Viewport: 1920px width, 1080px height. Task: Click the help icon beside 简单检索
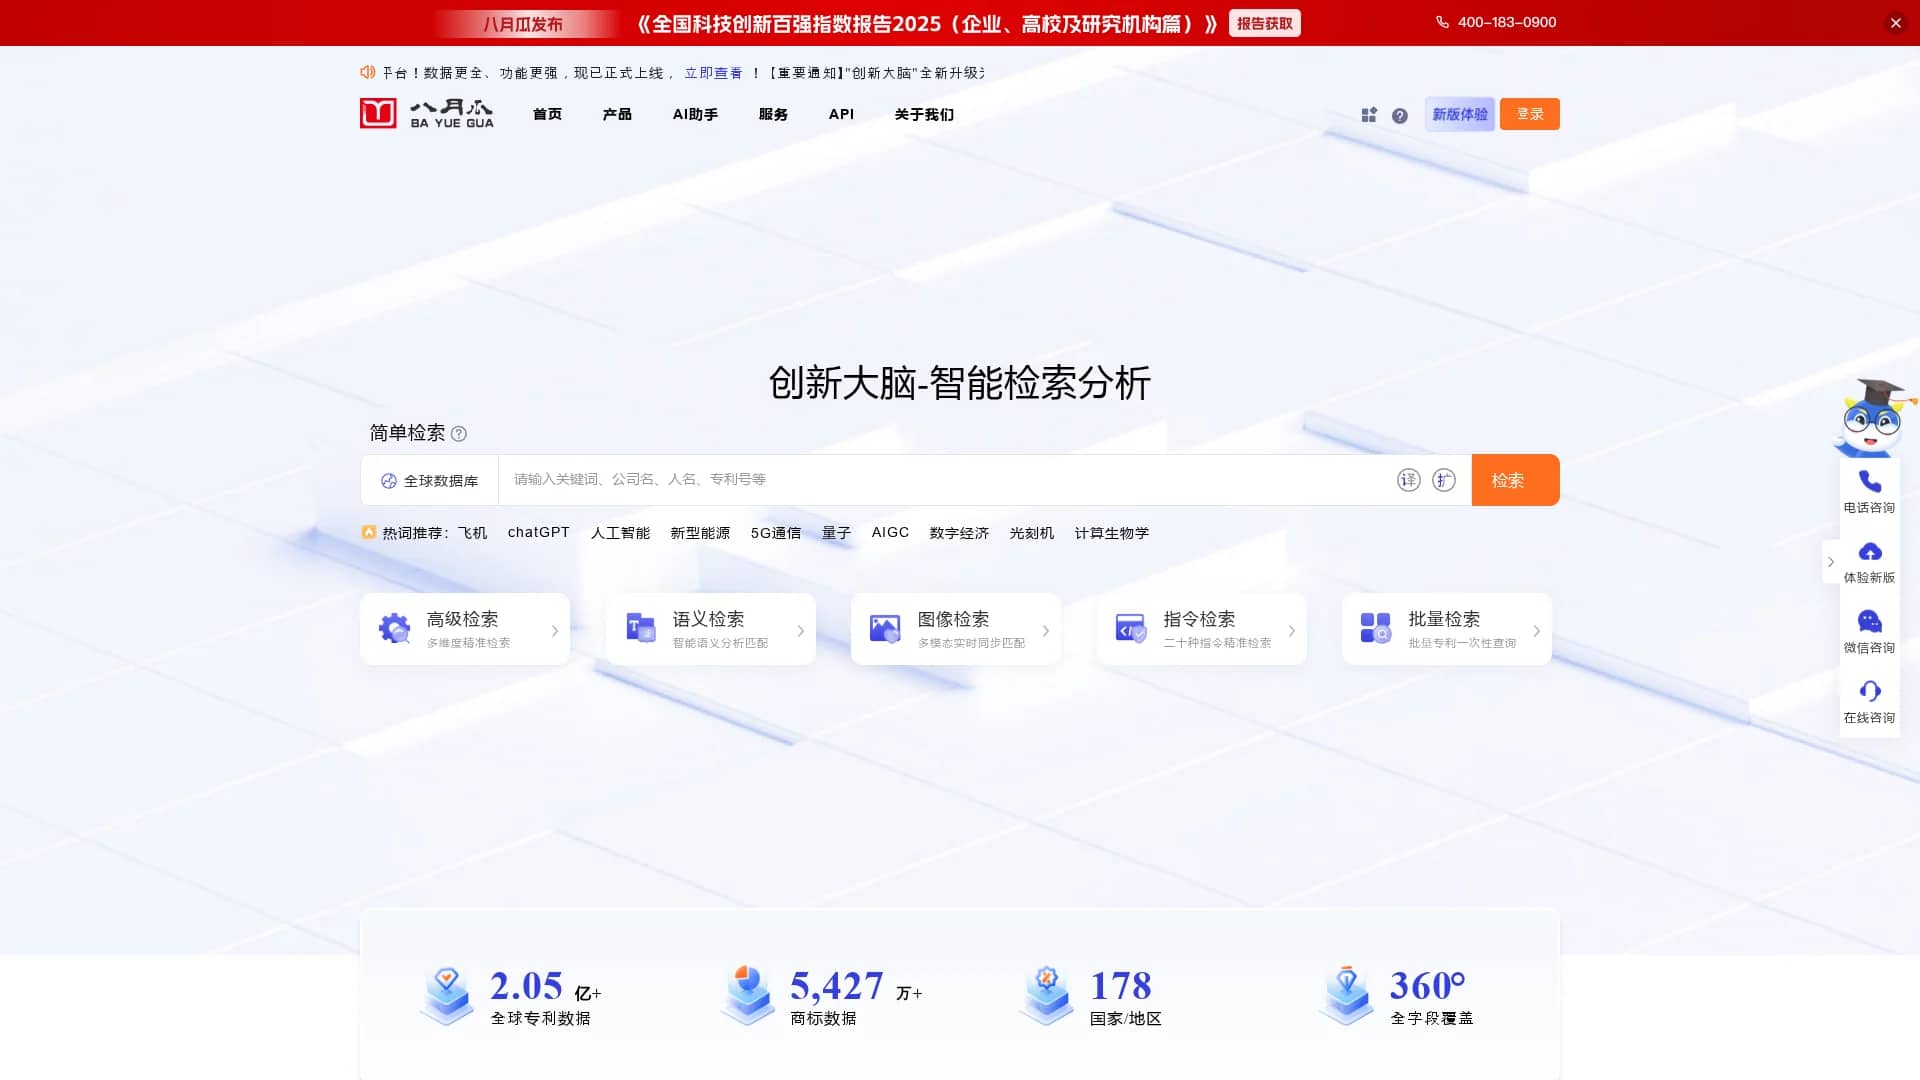click(459, 434)
